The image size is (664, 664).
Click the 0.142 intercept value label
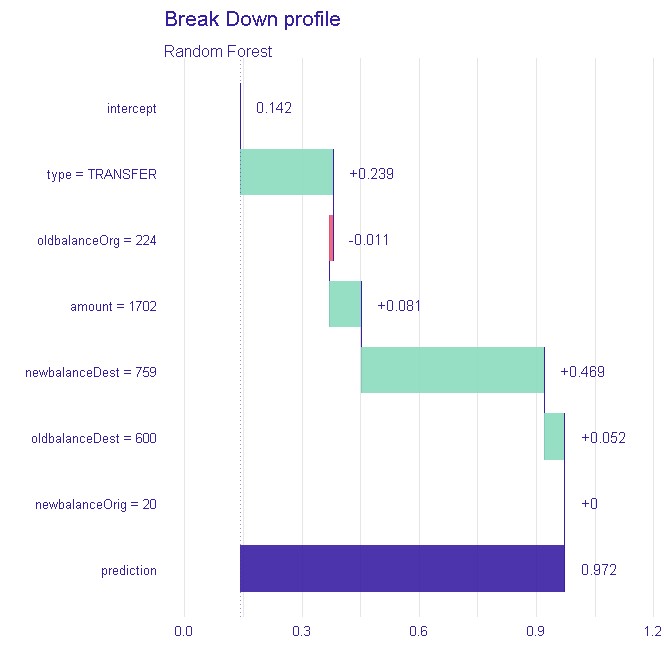point(274,108)
